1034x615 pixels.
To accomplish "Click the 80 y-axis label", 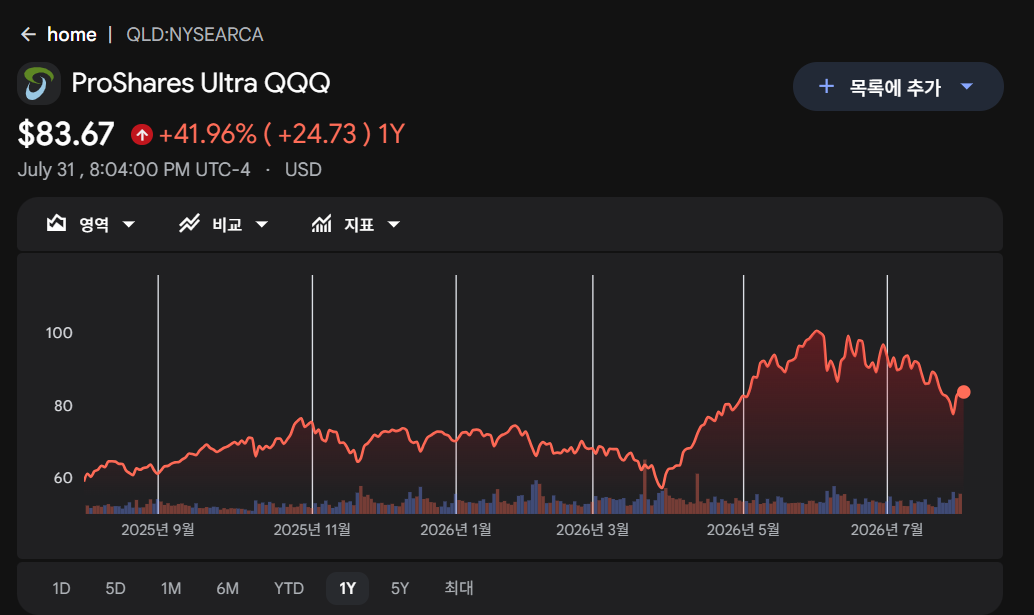I will [63, 405].
